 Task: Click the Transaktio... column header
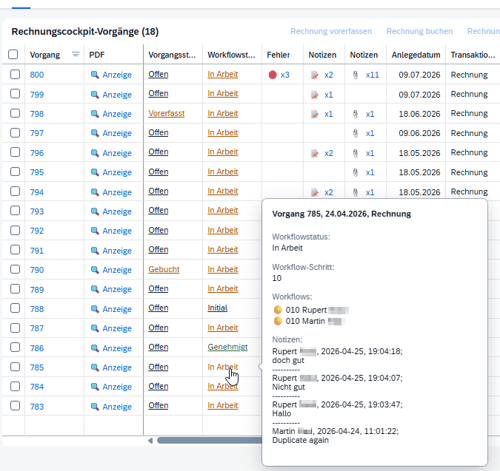pyautogui.click(x=473, y=55)
